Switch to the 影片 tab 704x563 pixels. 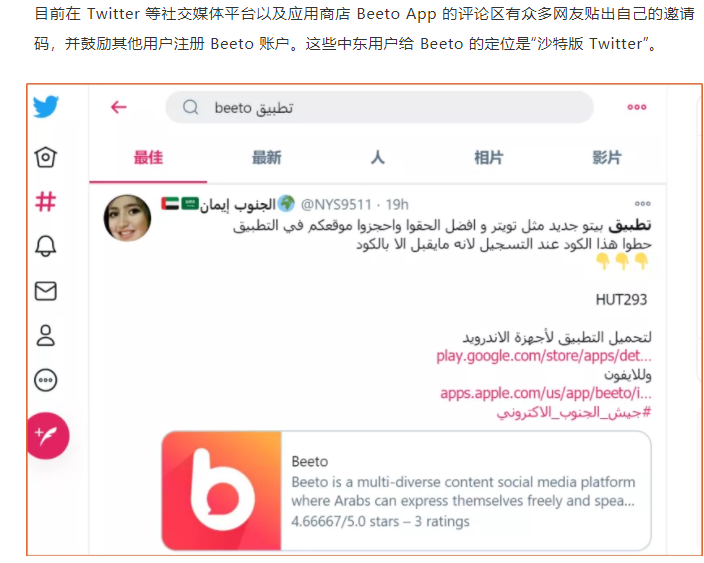coord(607,158)
